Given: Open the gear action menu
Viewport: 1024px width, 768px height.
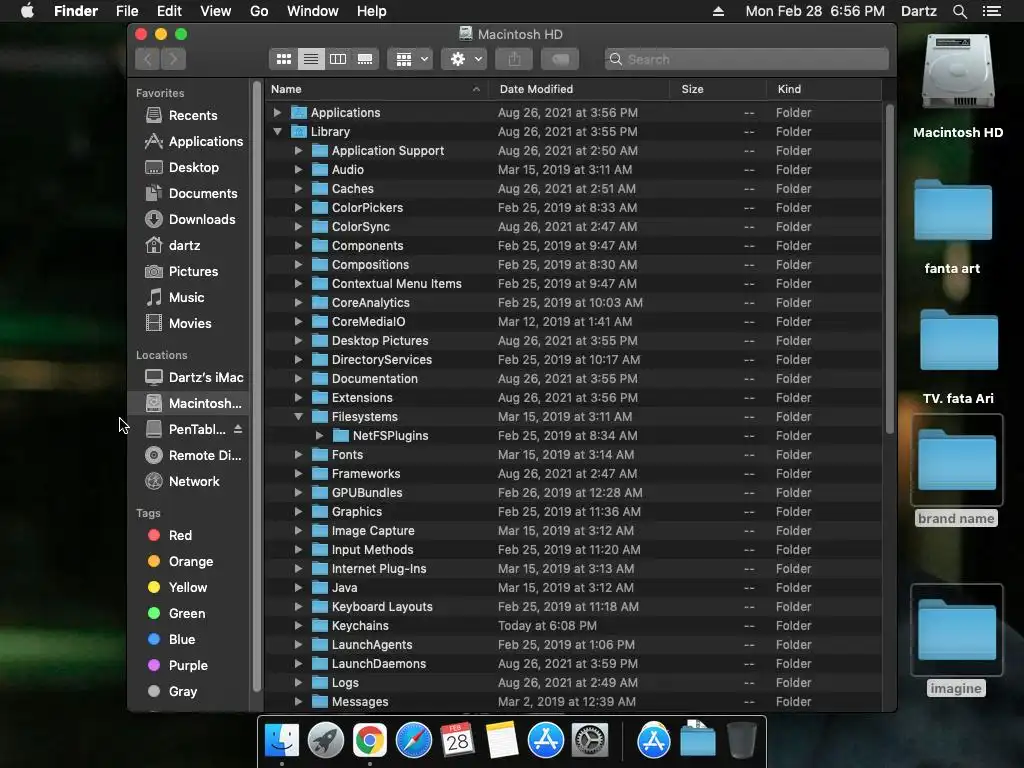Looking at the screenshot, I should click(x=464, y=59).
